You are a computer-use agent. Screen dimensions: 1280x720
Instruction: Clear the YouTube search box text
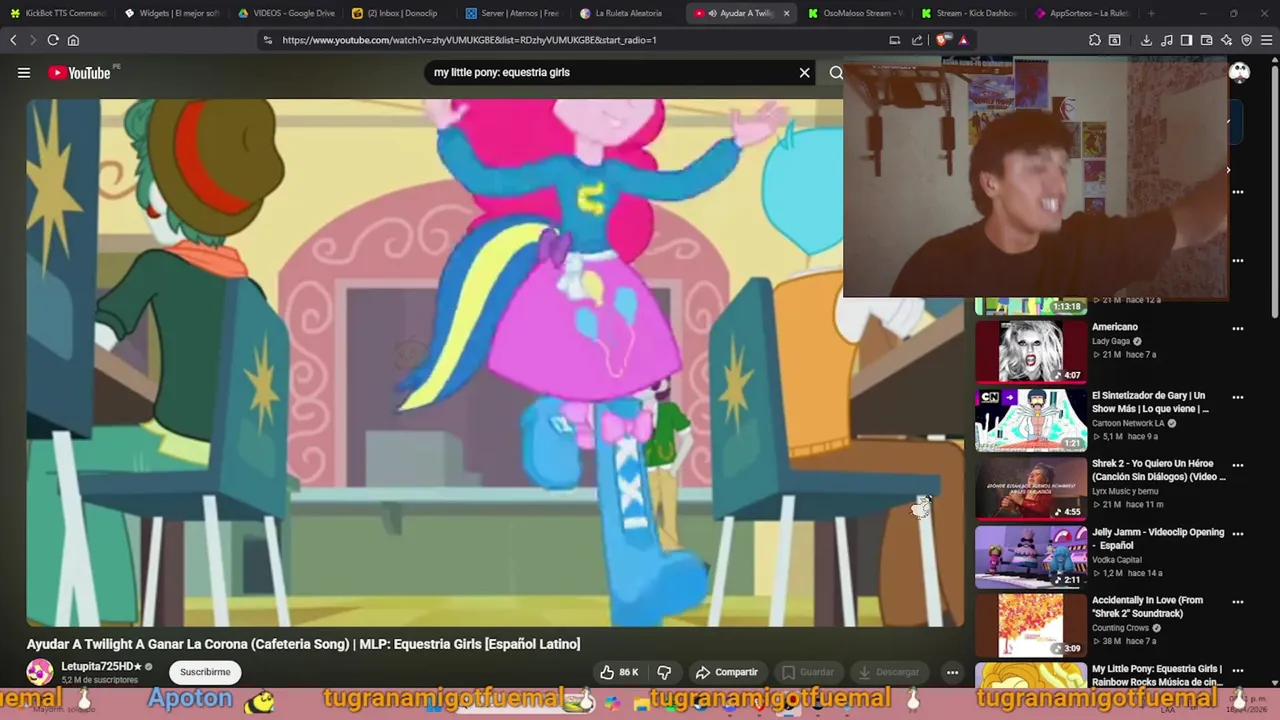(x=804, y=72)
